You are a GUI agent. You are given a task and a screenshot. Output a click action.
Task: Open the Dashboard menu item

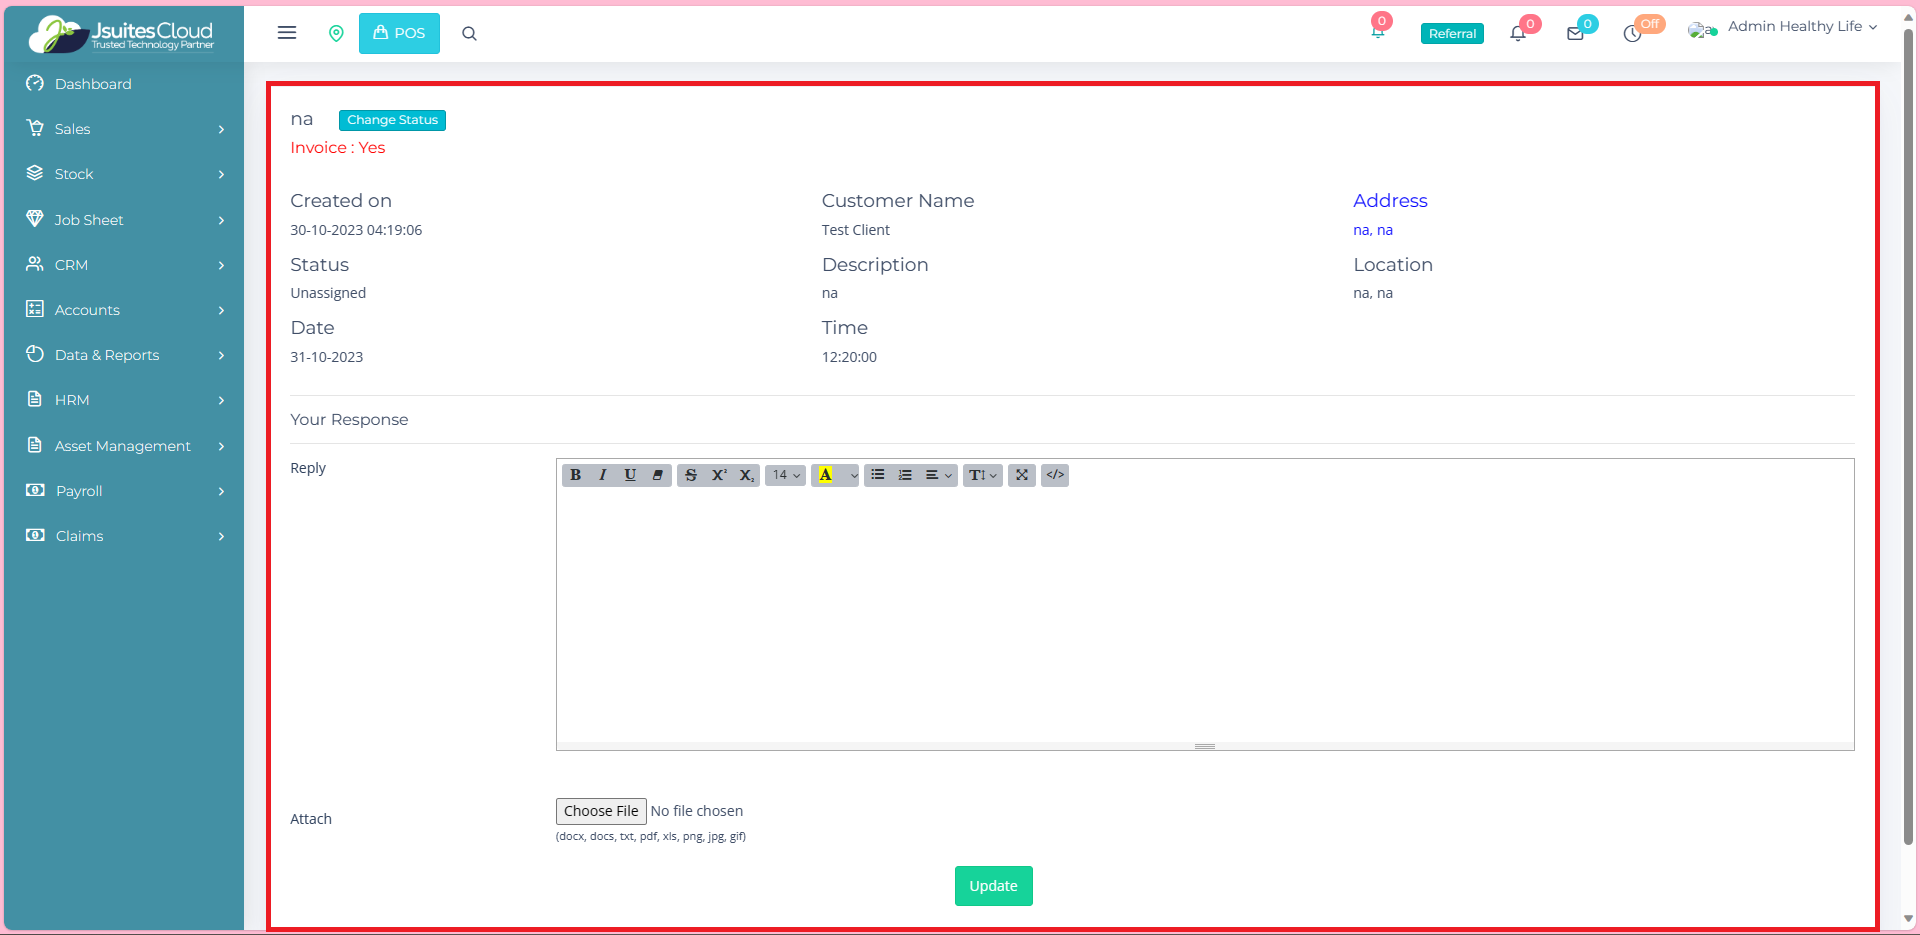(x=93, y=84)
